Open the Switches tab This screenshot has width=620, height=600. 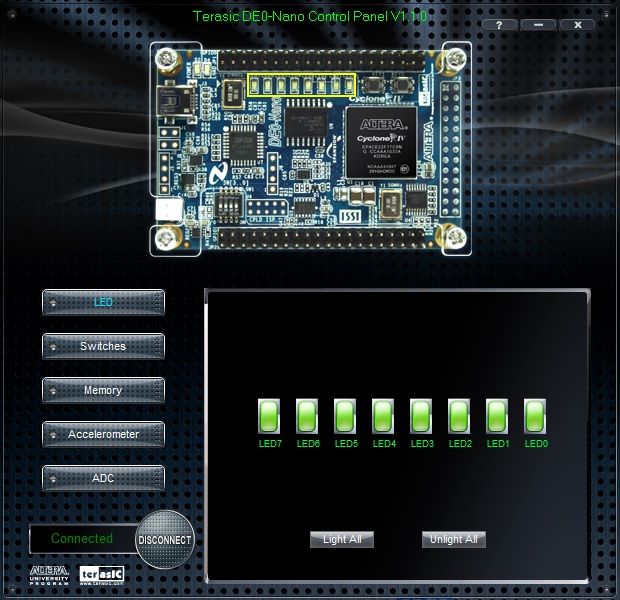[103, 346]
